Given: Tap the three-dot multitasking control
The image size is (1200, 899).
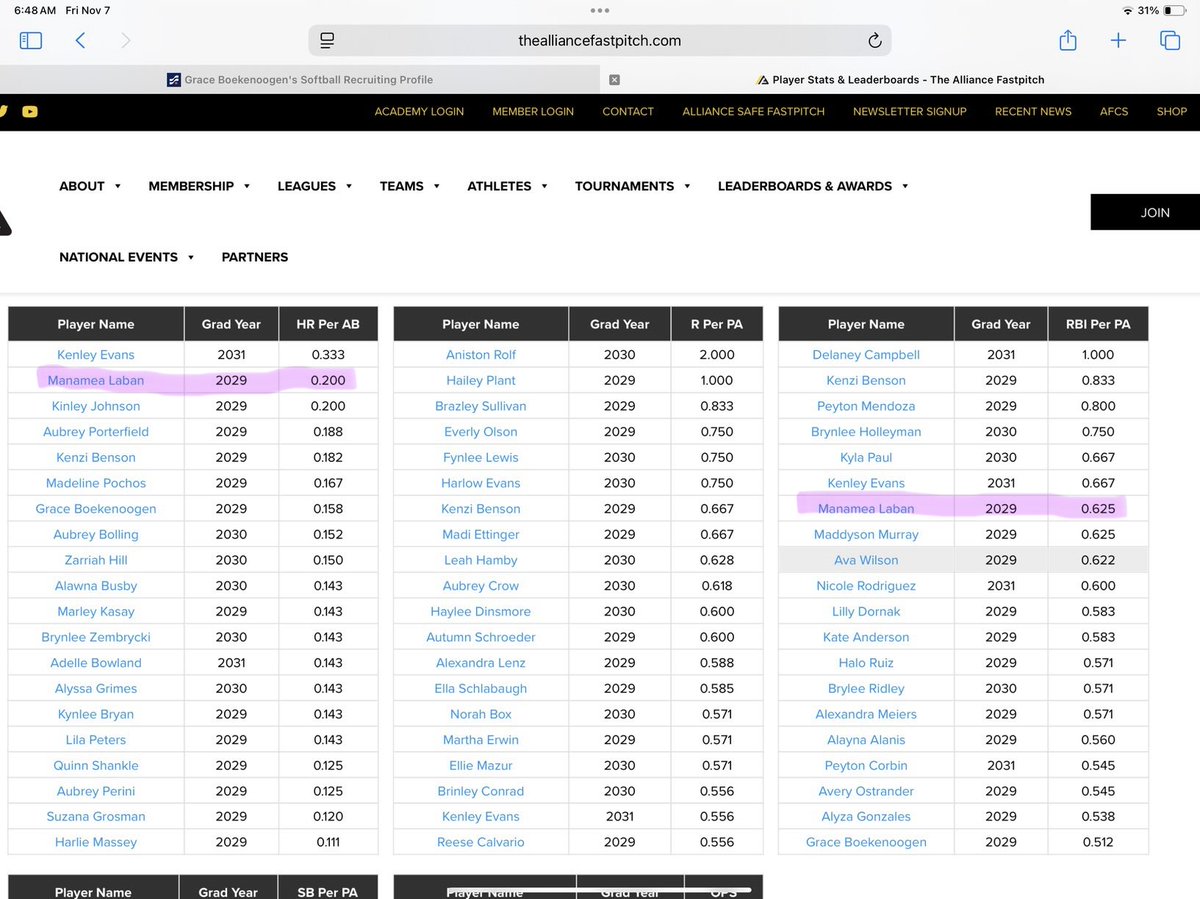Looking at the screenshot, I should point(600,10).
